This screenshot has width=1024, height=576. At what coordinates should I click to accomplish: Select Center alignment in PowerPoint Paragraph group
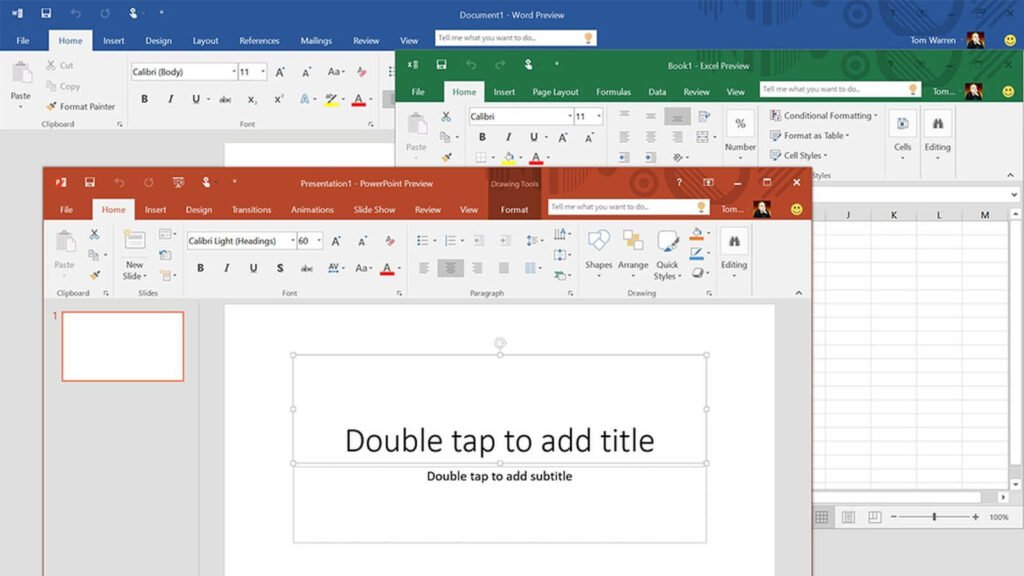pyautogui.click(x=451, y=268)
